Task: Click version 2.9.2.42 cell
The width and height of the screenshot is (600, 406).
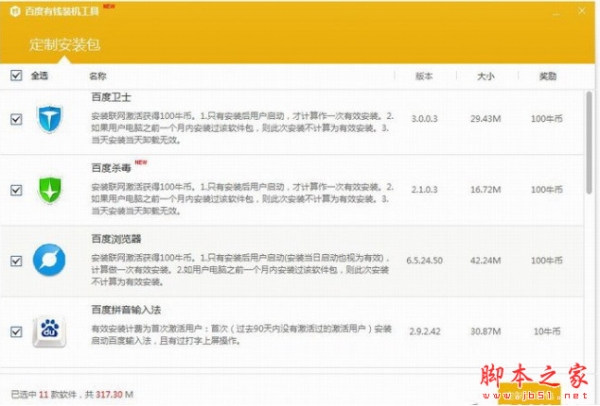Action: pos(425,331)
